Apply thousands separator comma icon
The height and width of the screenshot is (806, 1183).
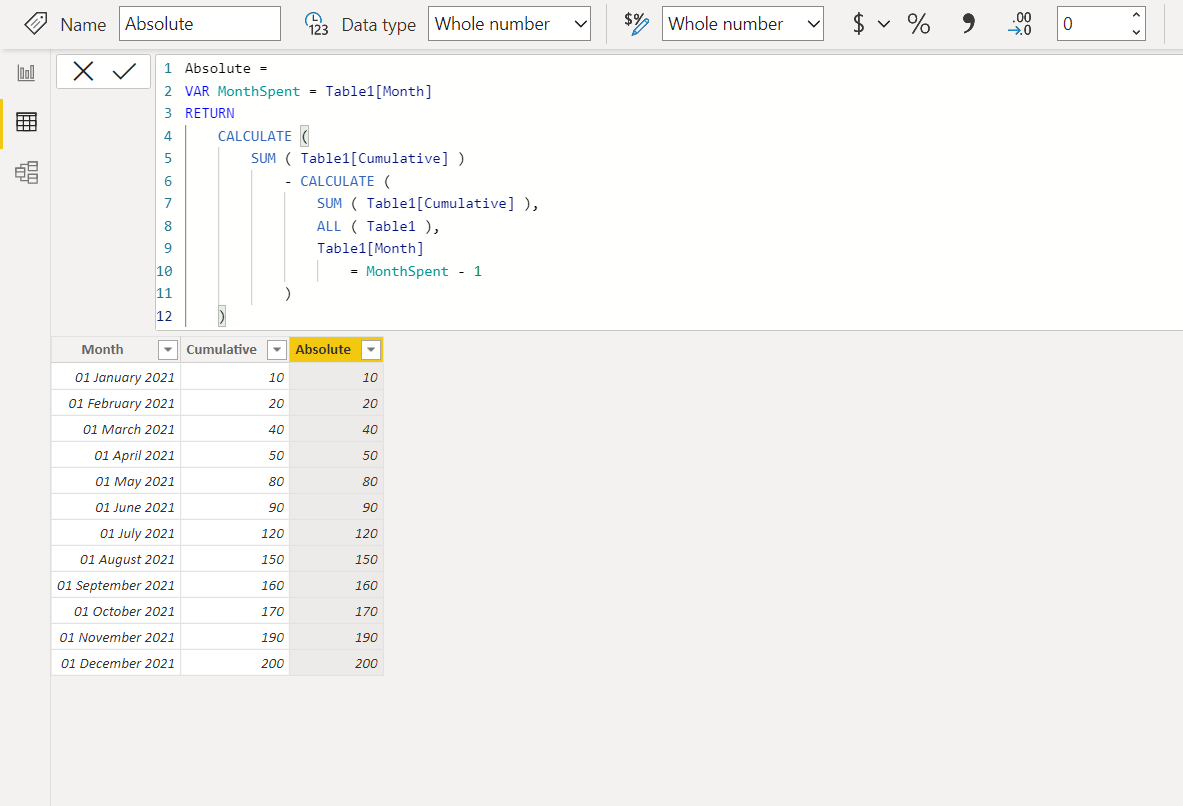tap(968, 23)
